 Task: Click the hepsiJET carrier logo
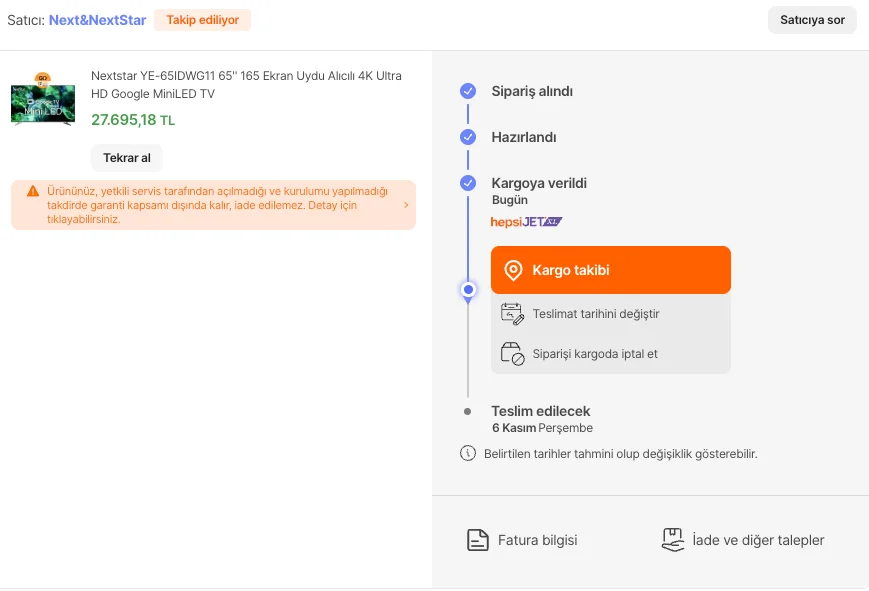[x=526, y=222]
